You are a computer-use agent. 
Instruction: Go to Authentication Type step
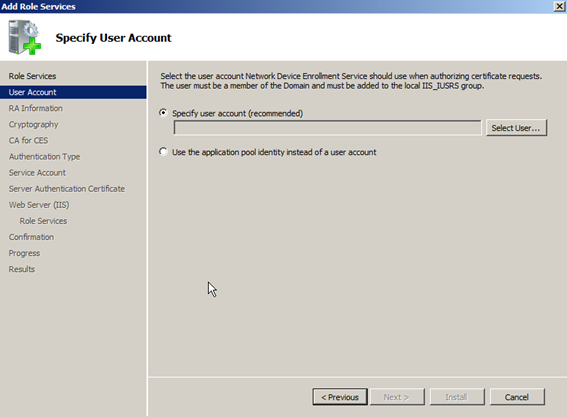tap(44, 157)
